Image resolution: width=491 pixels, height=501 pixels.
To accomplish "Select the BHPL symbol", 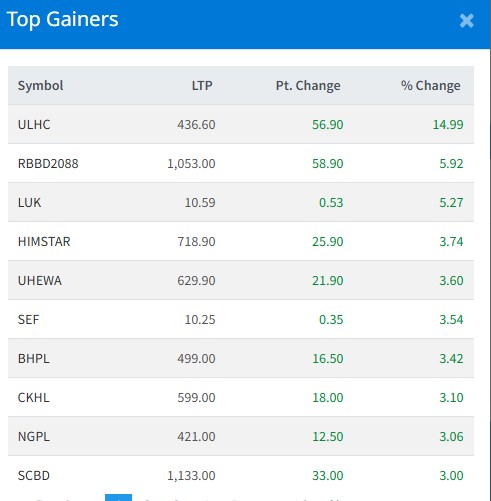I will click(34, 359).
